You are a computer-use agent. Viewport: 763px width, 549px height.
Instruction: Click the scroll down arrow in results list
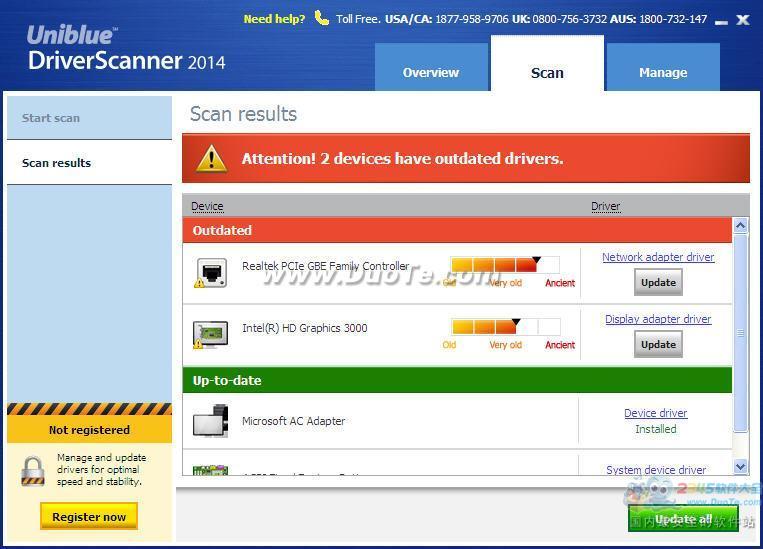pos(741,466)
